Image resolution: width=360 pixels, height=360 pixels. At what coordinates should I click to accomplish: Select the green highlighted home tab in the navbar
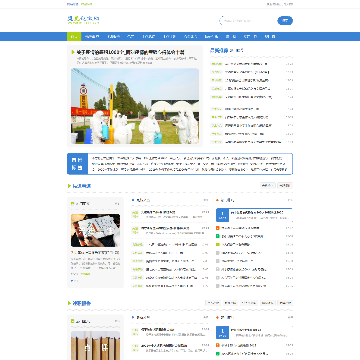74,37
